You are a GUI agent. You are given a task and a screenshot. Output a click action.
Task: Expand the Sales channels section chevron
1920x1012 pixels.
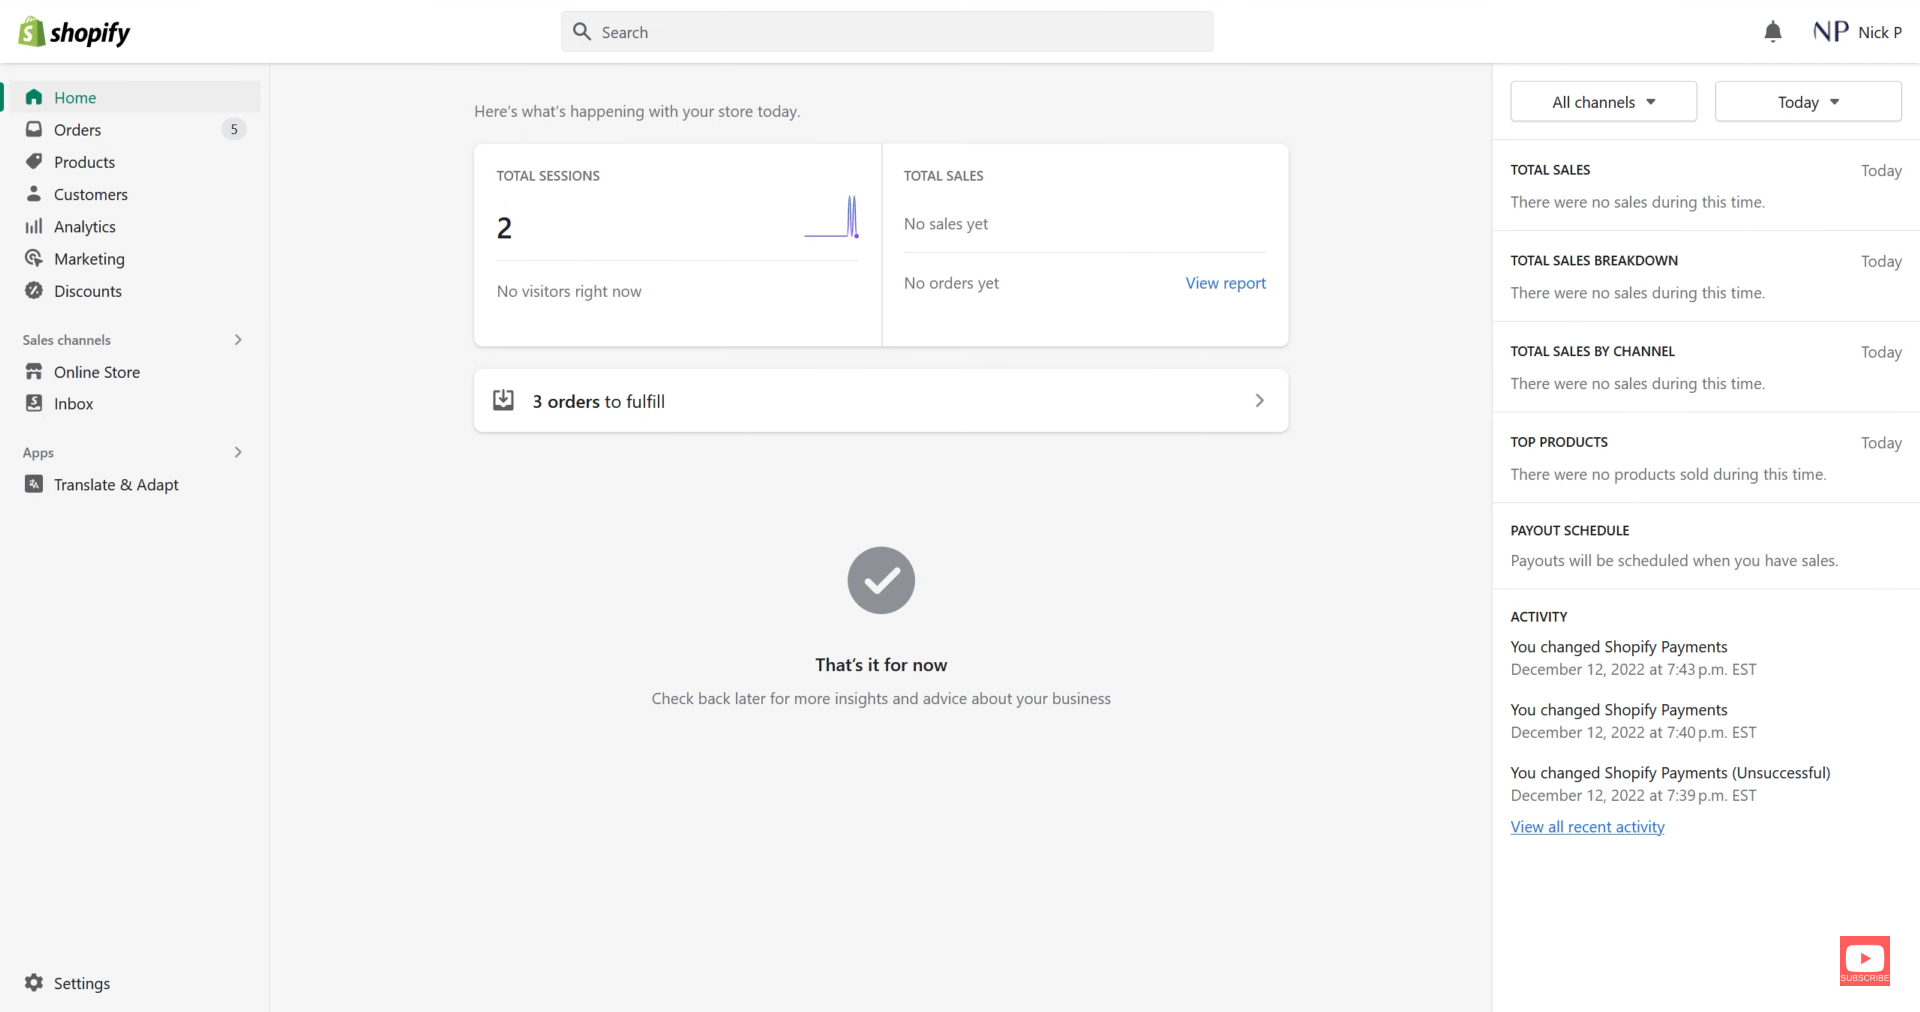tap(238, 340)
